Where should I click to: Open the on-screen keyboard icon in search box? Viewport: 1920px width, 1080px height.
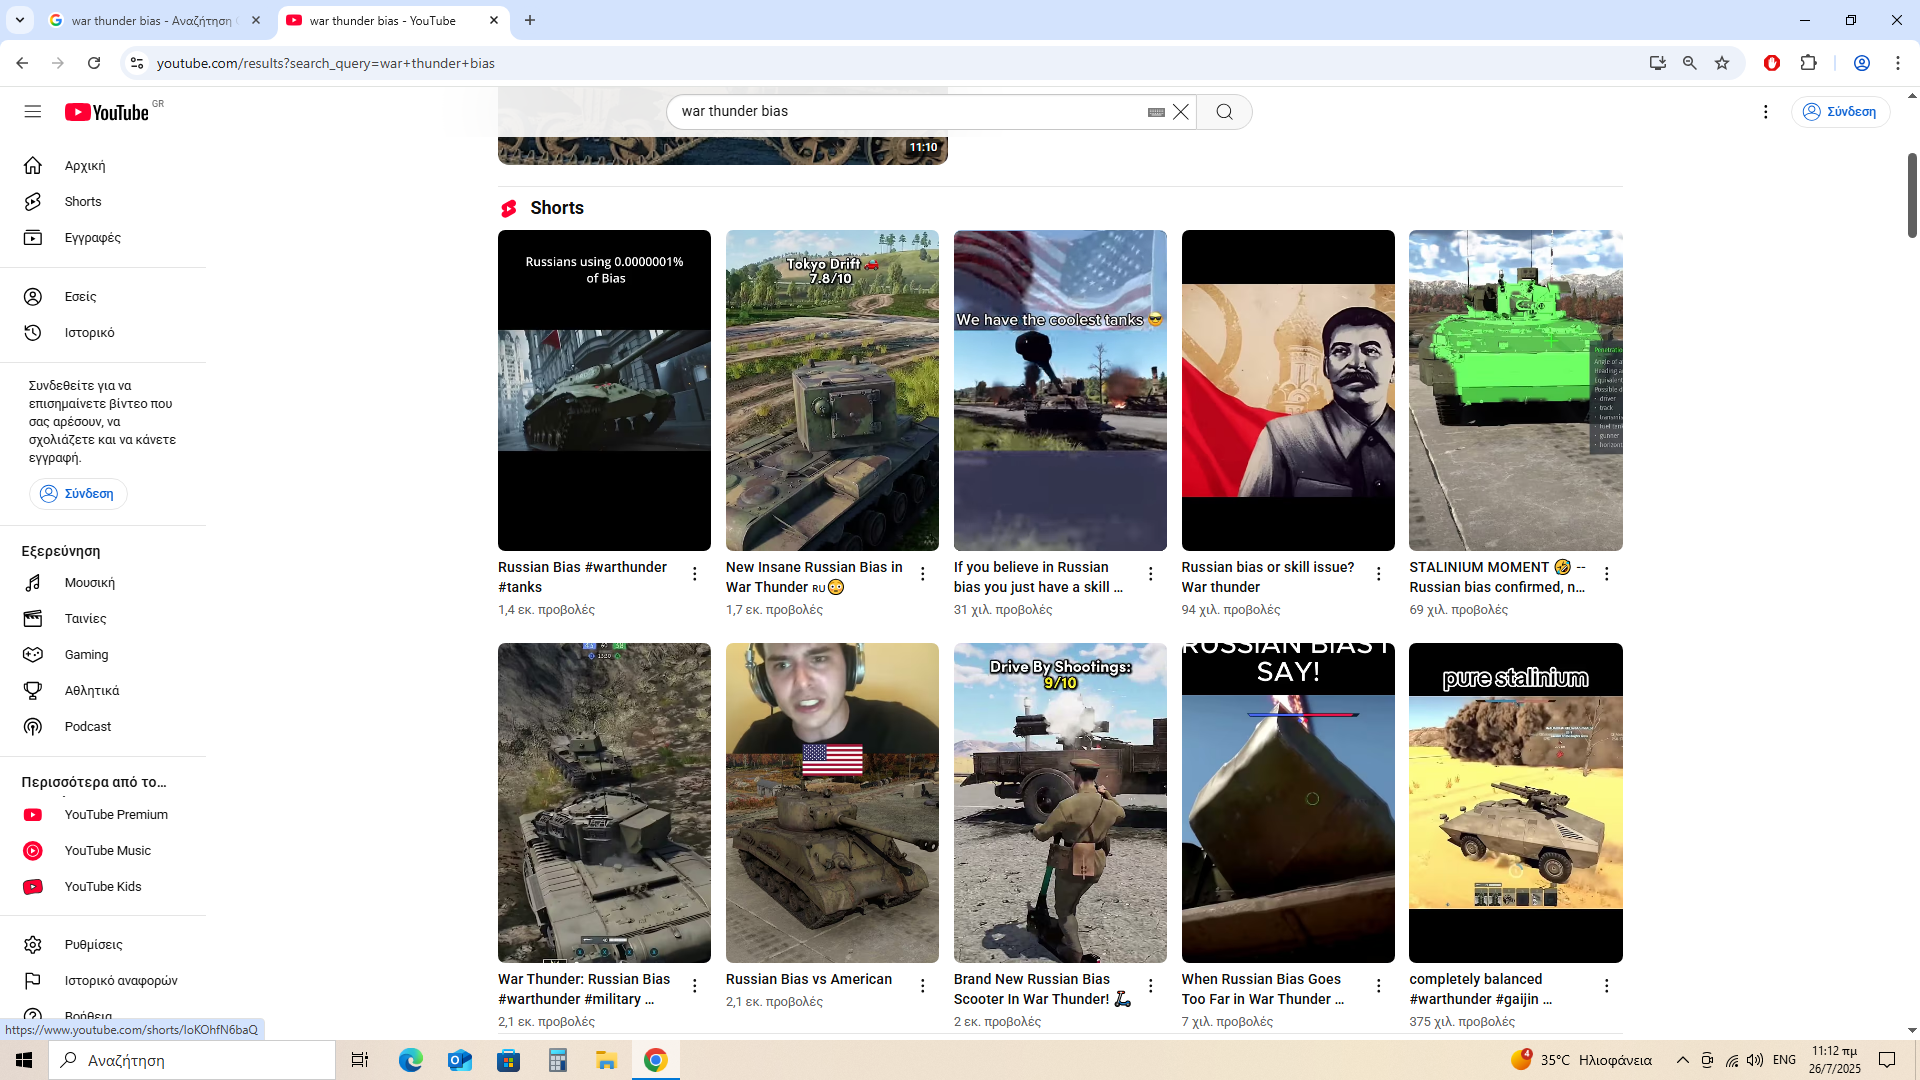click(x=1156, y=112)
